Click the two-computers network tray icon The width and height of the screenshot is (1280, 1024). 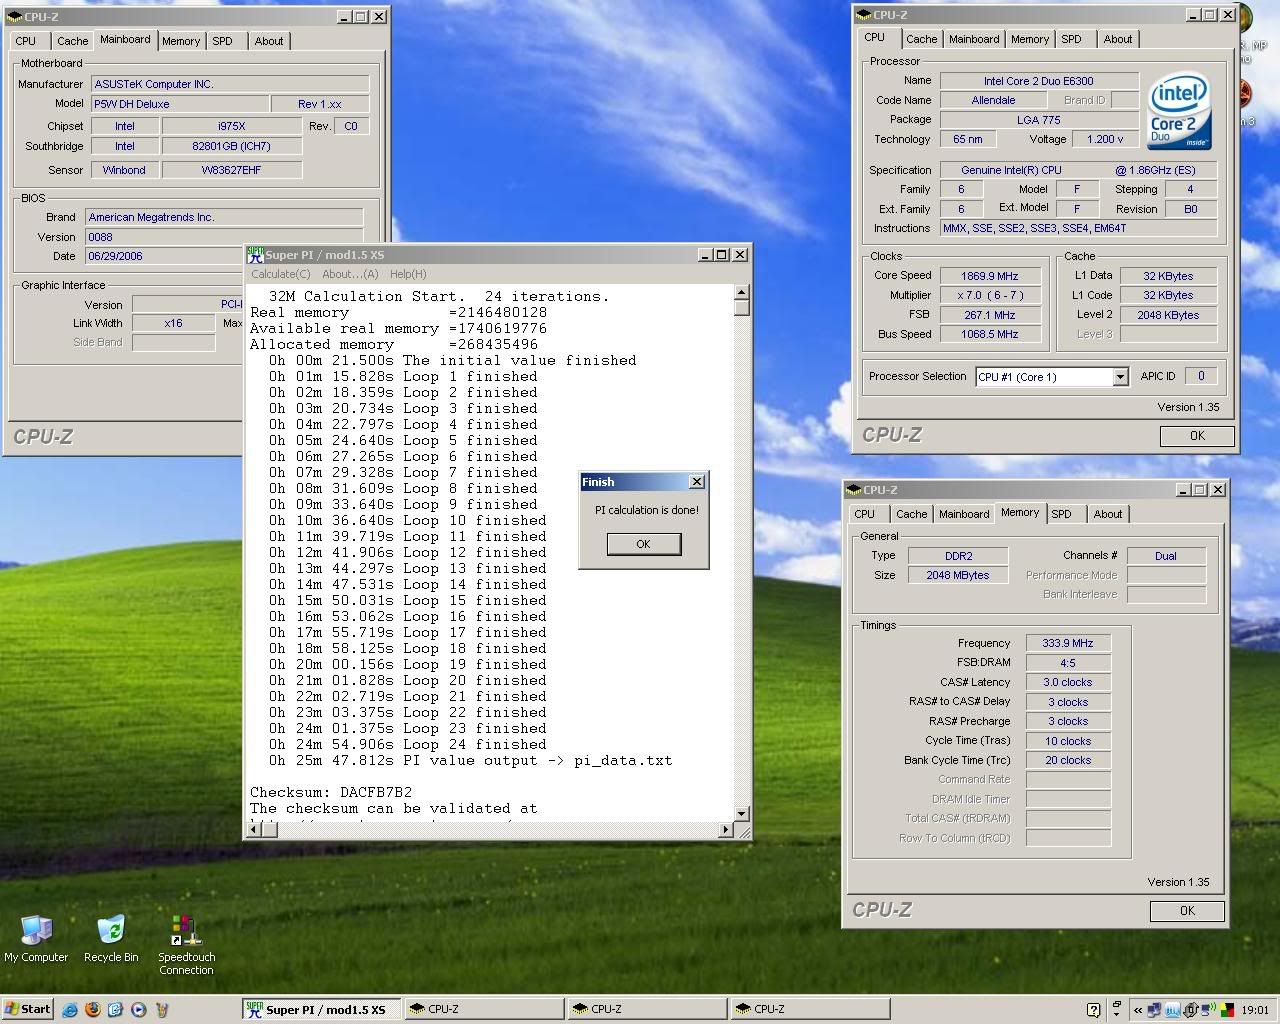pos(1154,1010)
